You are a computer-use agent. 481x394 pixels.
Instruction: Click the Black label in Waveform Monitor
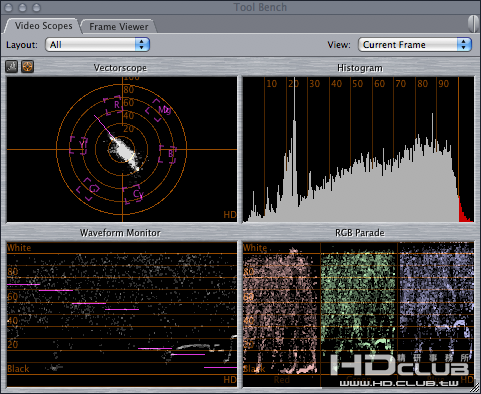tap(18, 369)
